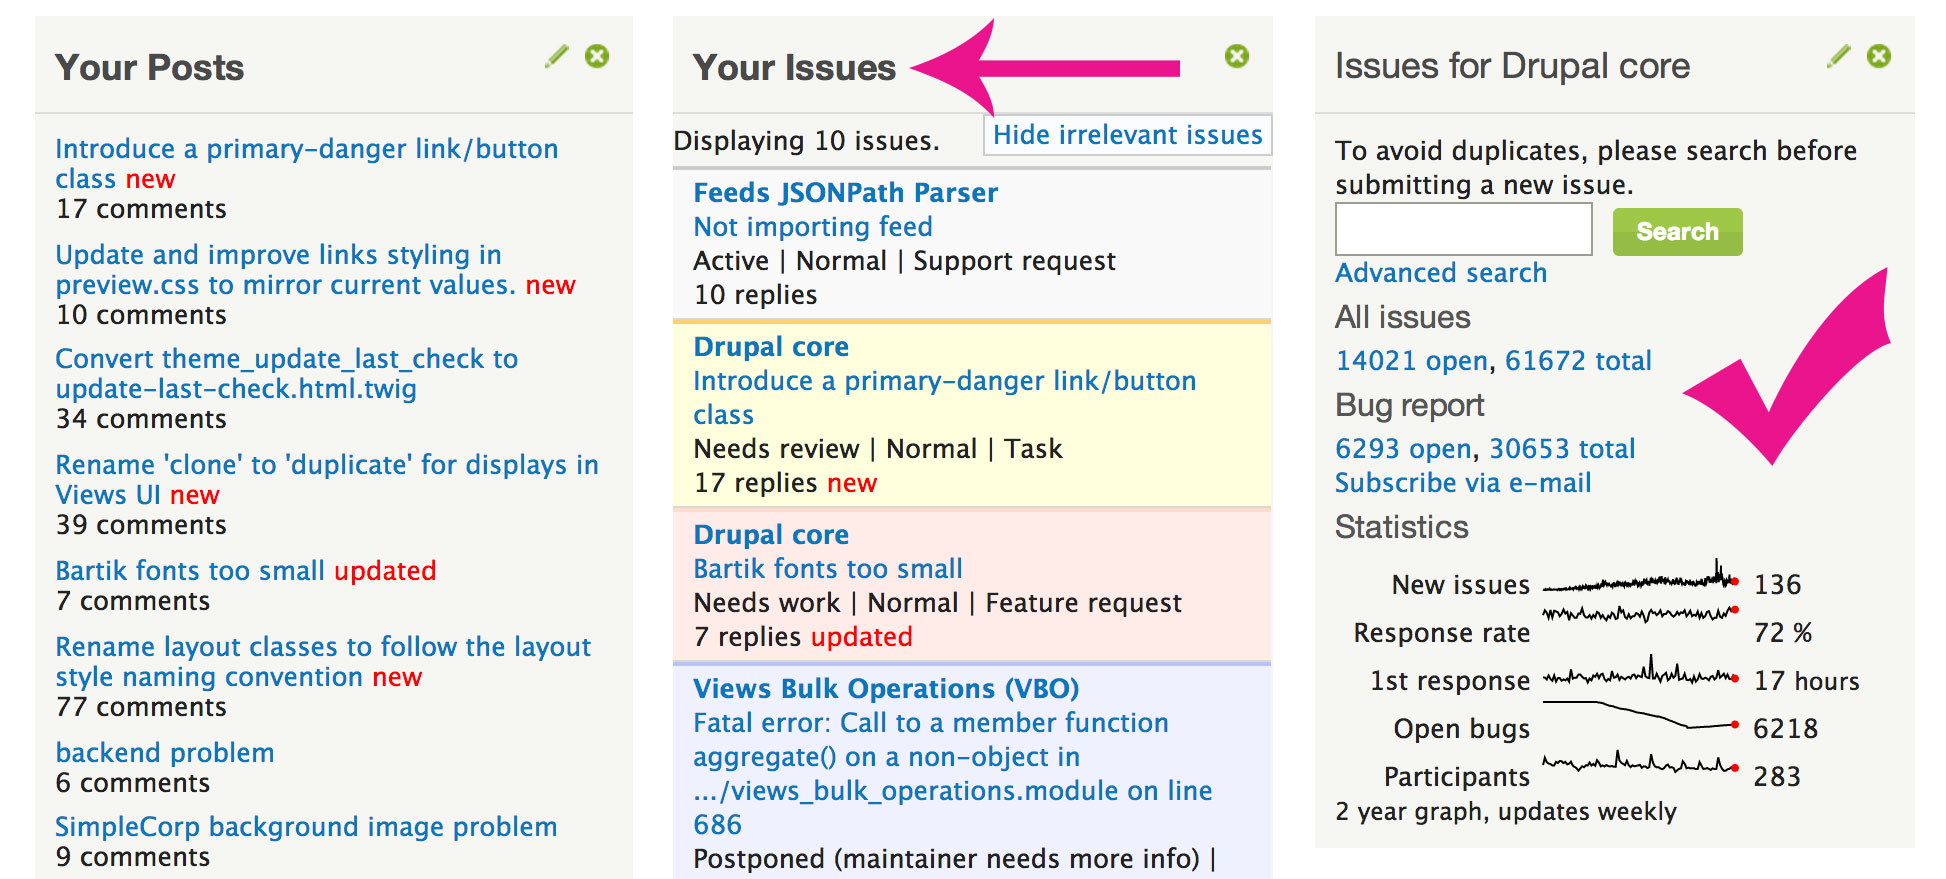The width and height of the screenshot is (1946, 879).
Task: Click Hide irrelevant issues link
Action: (x=1128, y=135)
